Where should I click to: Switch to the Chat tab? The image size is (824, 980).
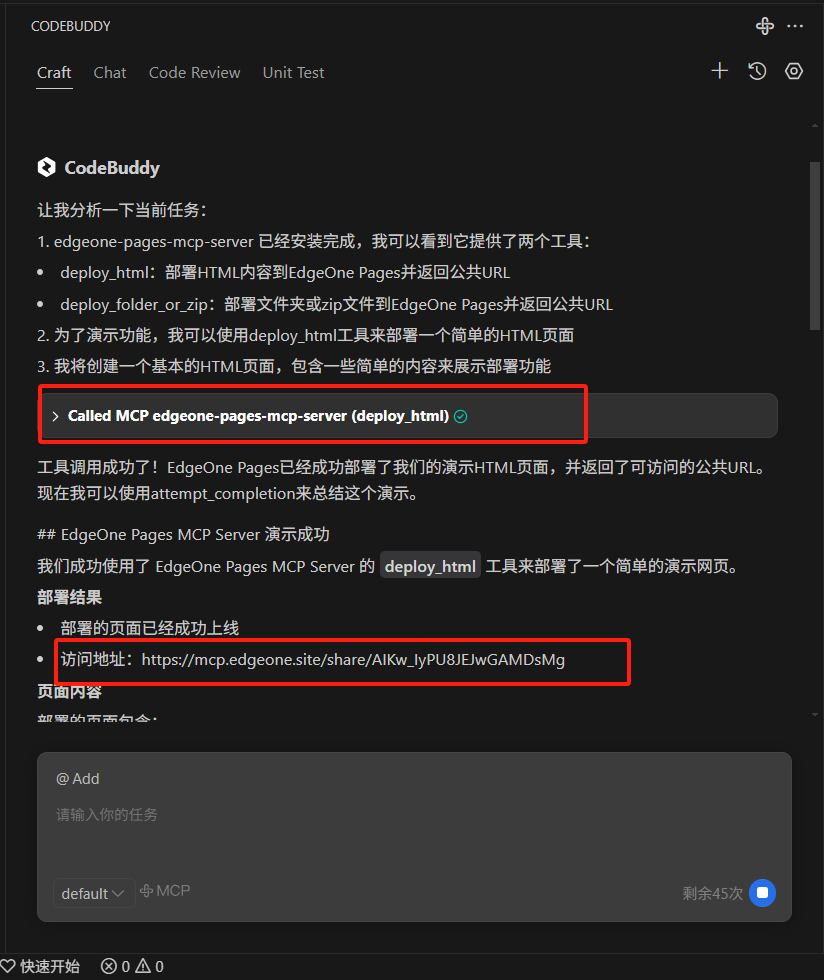coord(109,72)
